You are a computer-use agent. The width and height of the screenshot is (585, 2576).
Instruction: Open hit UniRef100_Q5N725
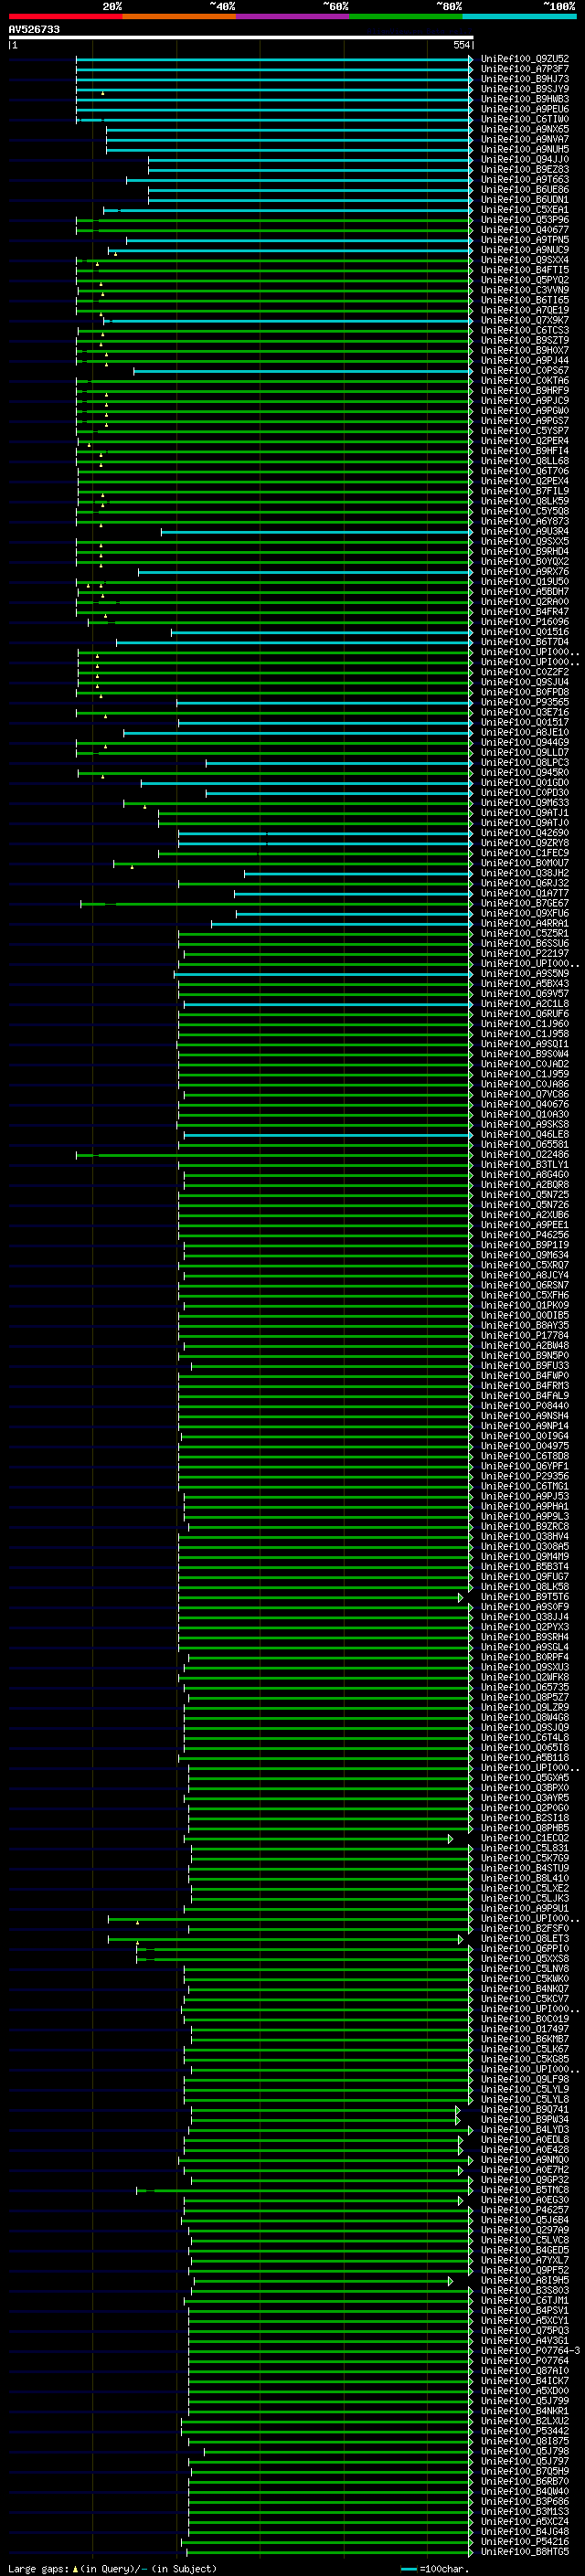[x=525, y=1195]
